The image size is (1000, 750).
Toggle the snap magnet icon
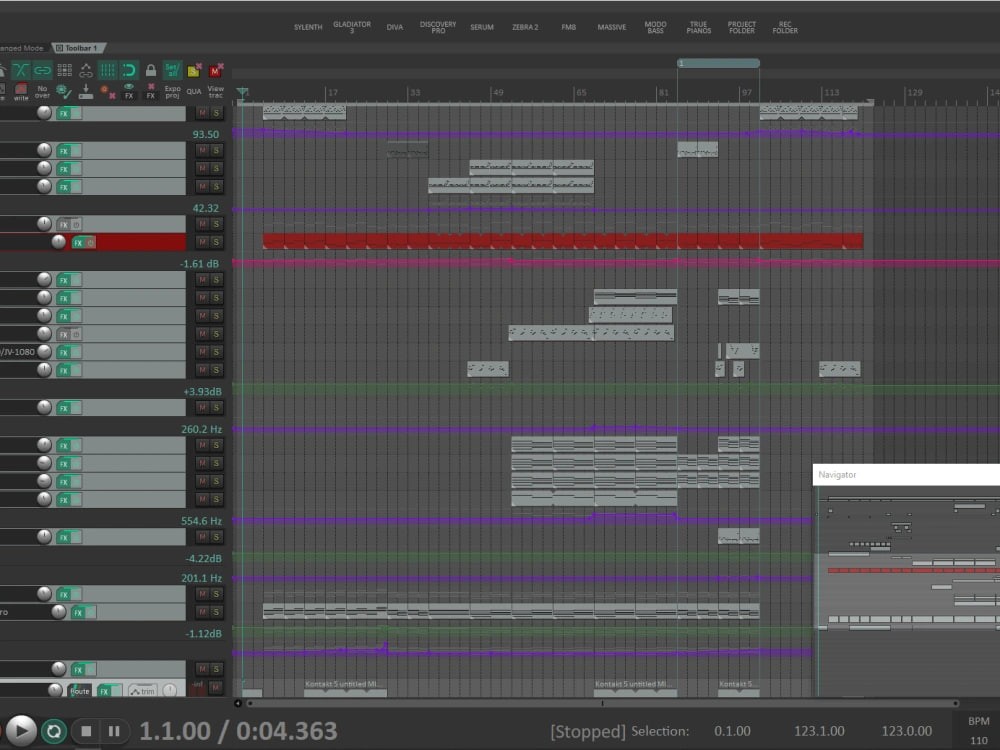click(129, 70)
